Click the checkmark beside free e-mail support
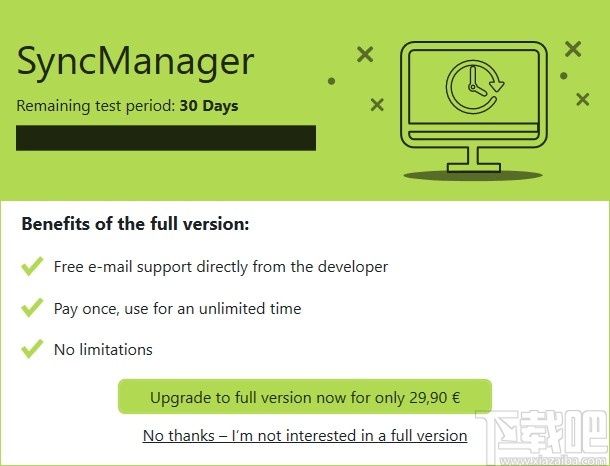This screenshot has width=610, height=466. (x=33, y=266)
